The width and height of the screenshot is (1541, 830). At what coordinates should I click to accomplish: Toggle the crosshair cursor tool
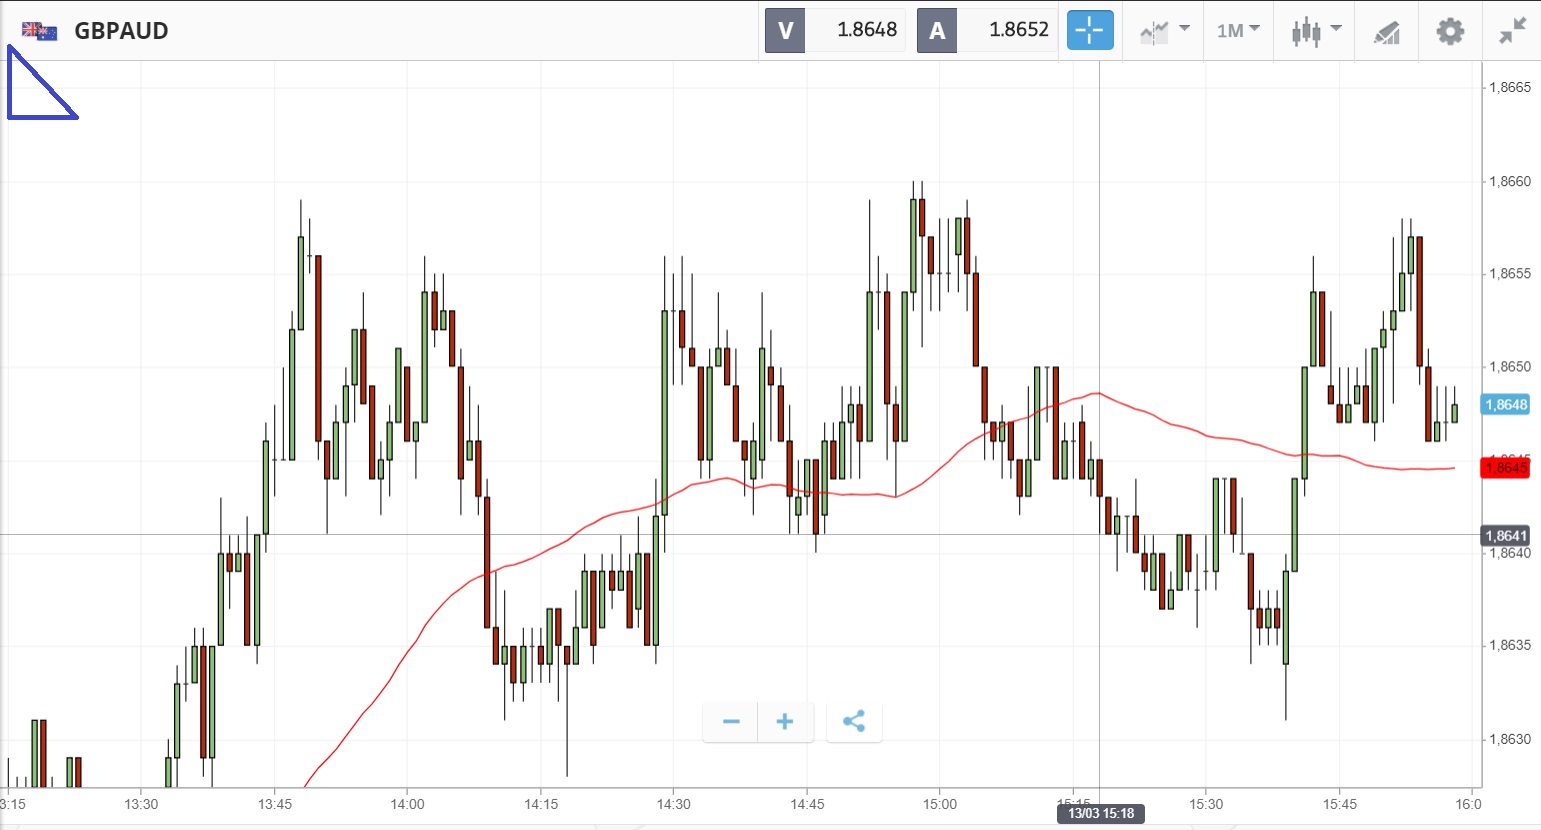tap(1090, 30)
